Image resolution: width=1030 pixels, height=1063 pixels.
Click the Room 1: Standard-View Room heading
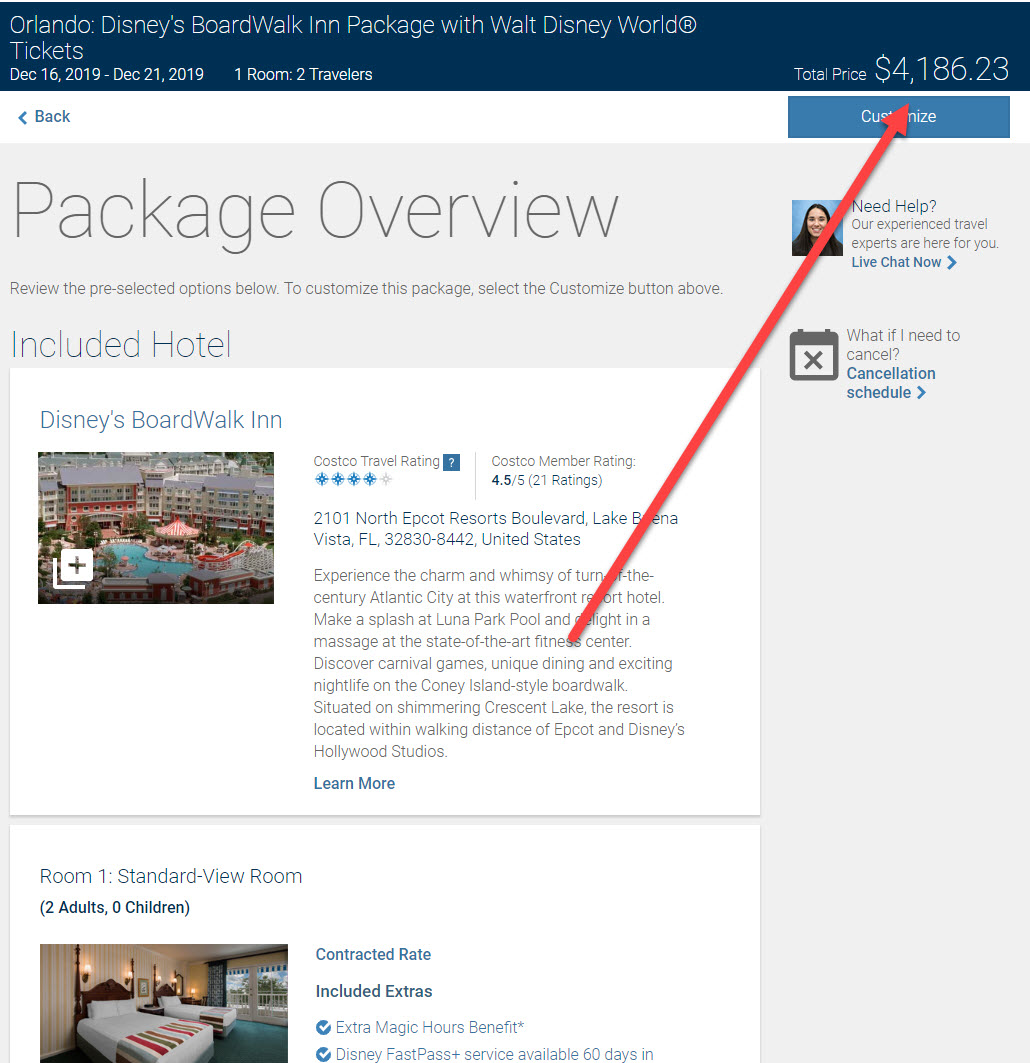click(x=171, y=876)
